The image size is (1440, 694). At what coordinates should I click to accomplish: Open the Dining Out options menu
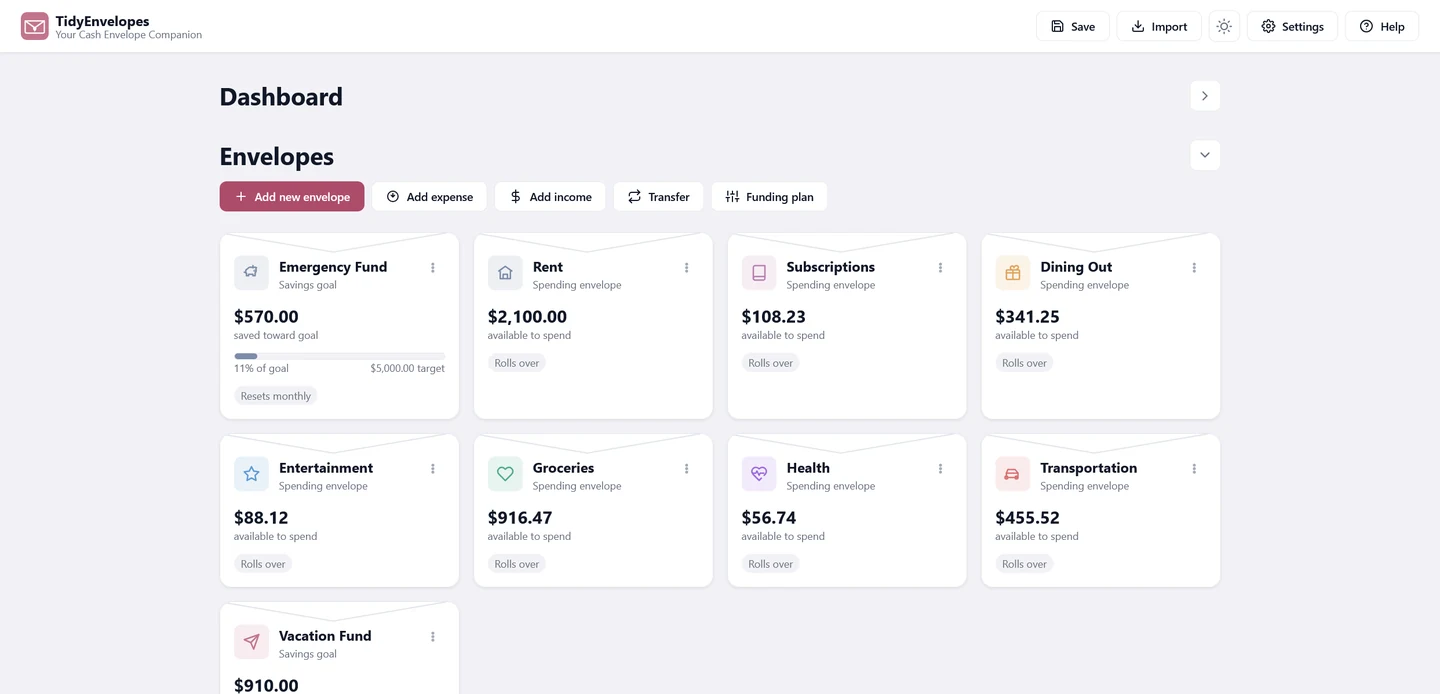point(1195,268)
